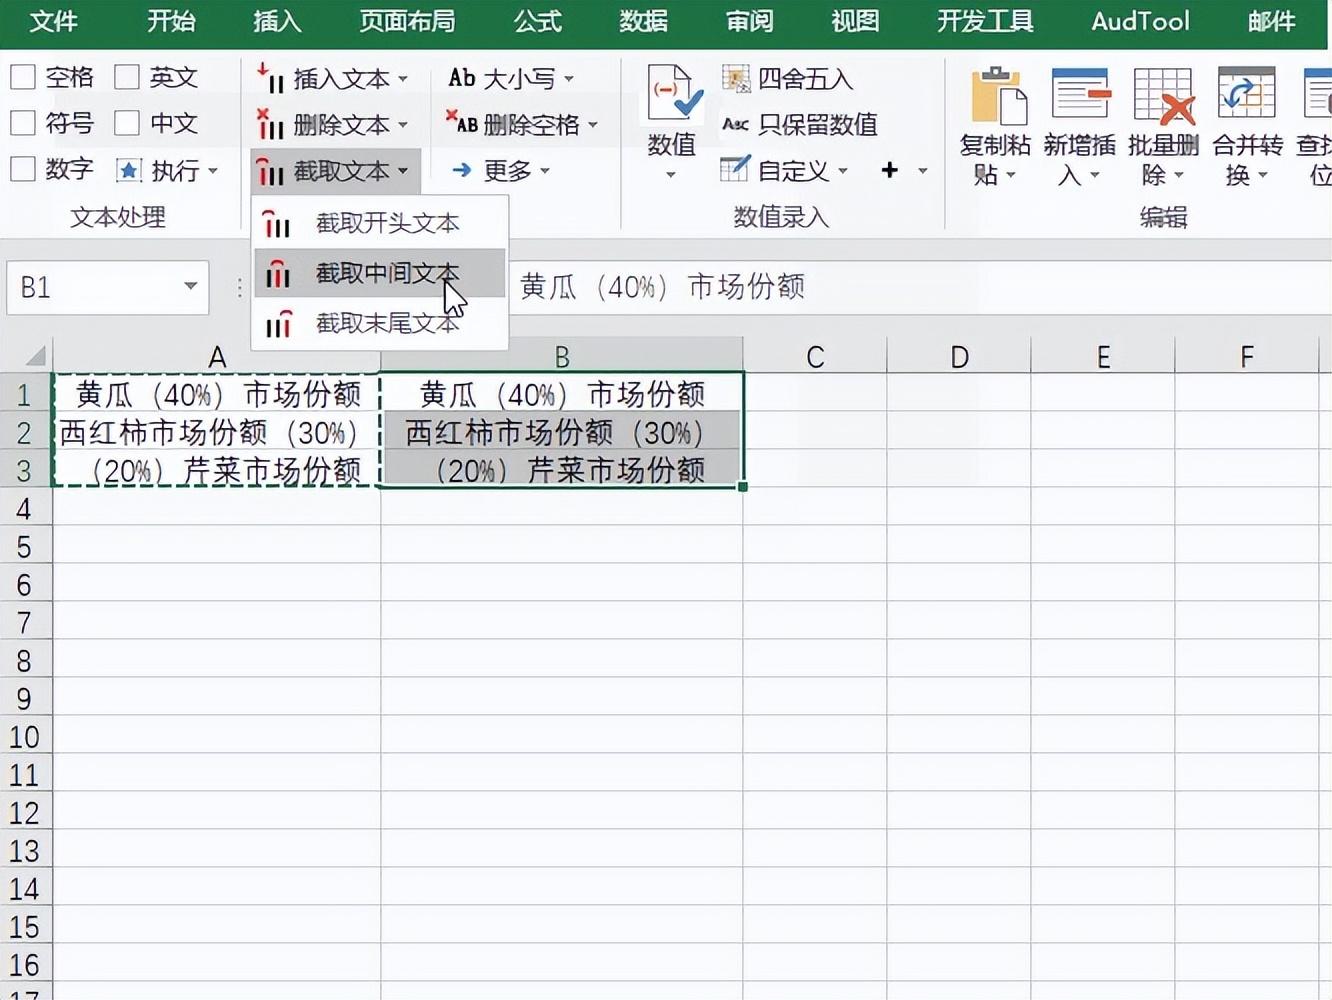The image size is (1332, 1000).
Task: Check the 数字 checkbox
Action: pos(23,169)
